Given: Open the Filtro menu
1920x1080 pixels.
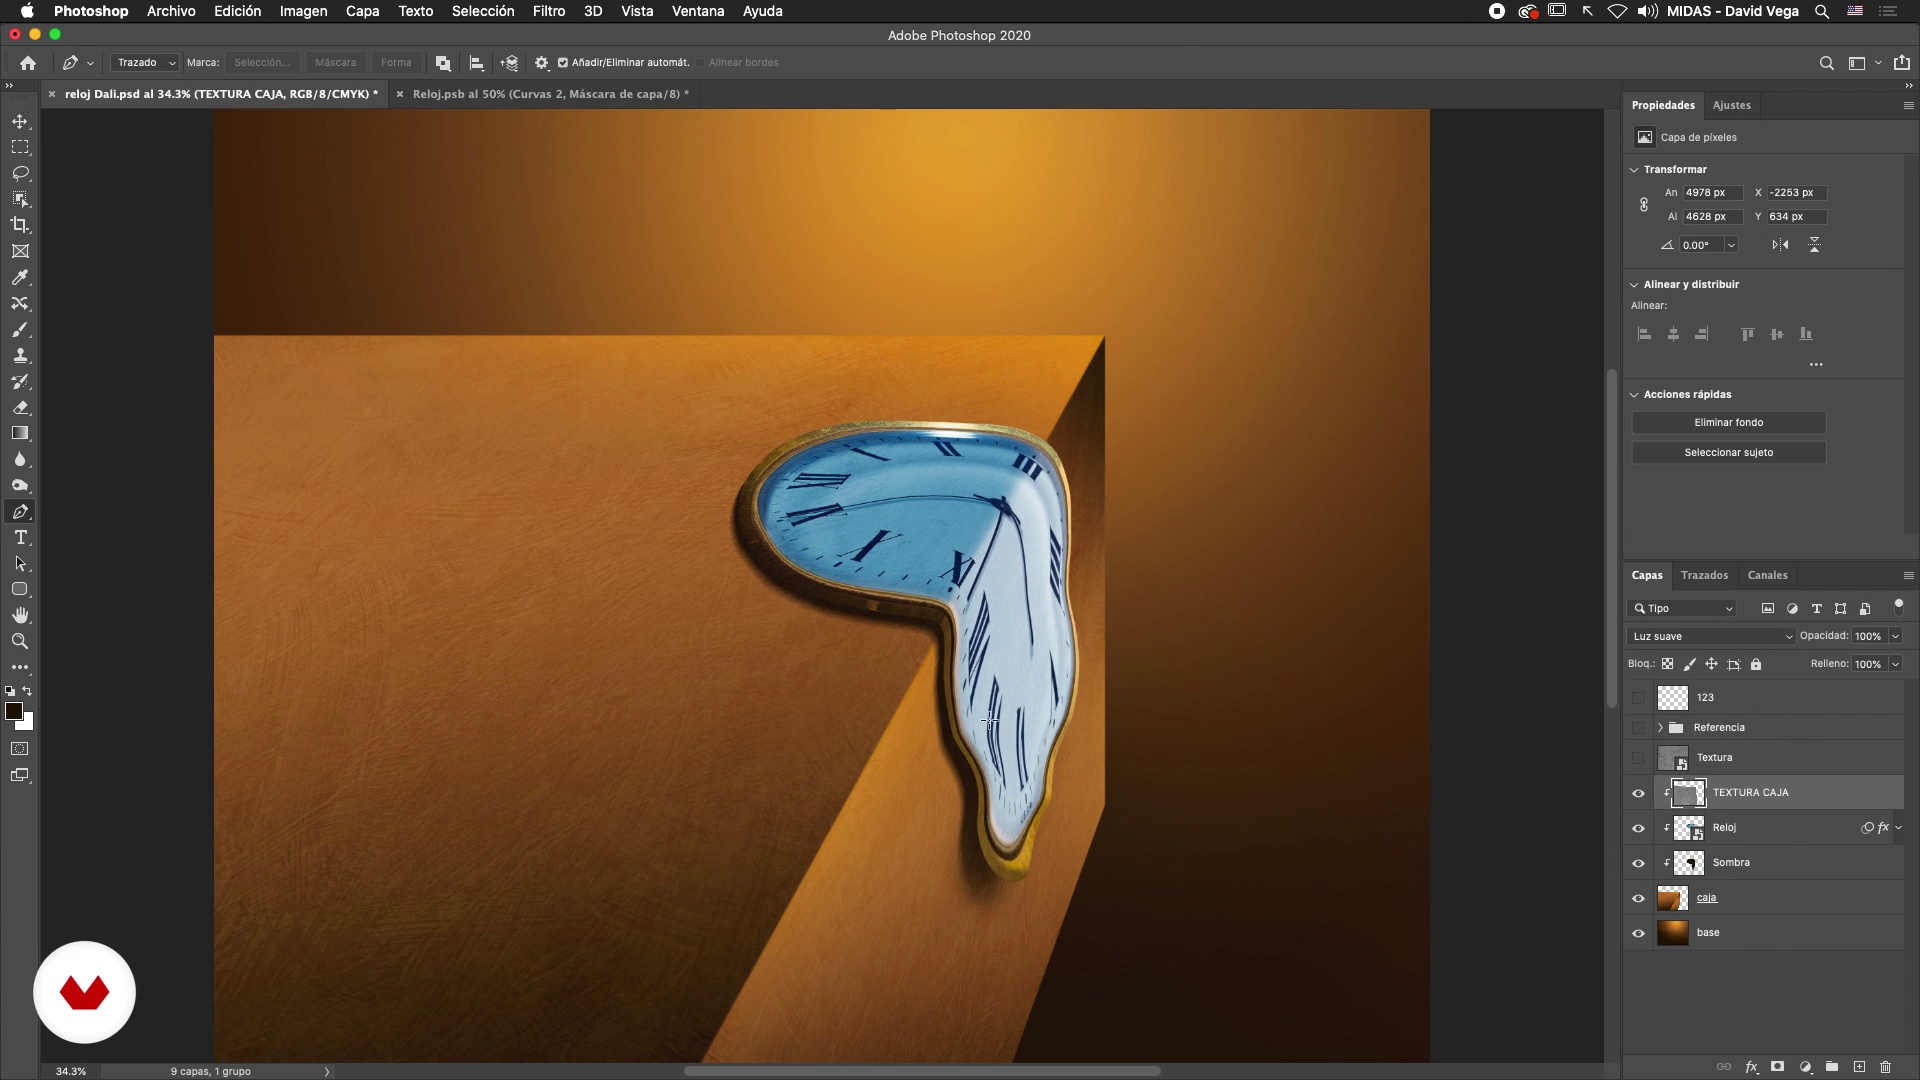Looking at the screenshot, I should point(549,11).
